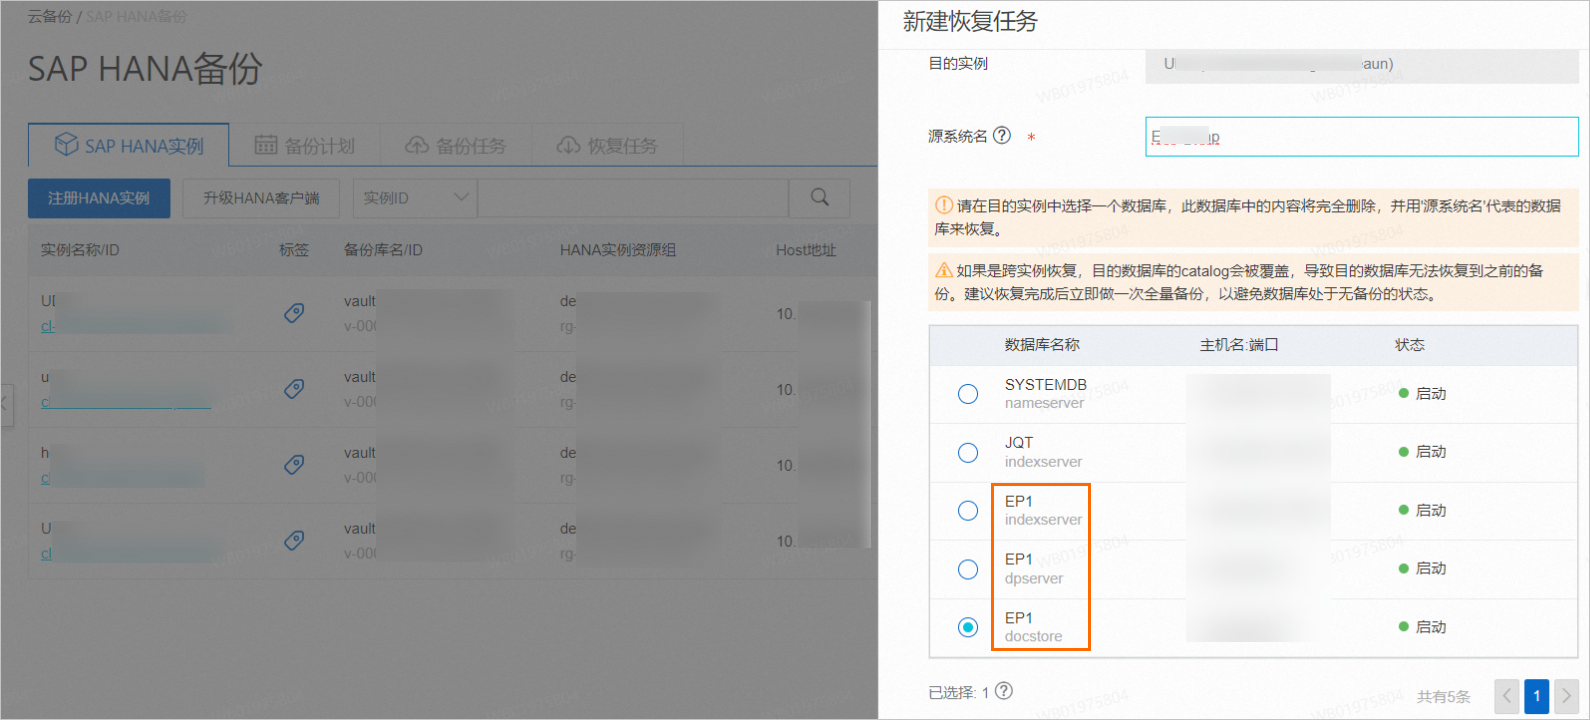
Task: Go to previous page in database list
Action: pos(1507,696)
